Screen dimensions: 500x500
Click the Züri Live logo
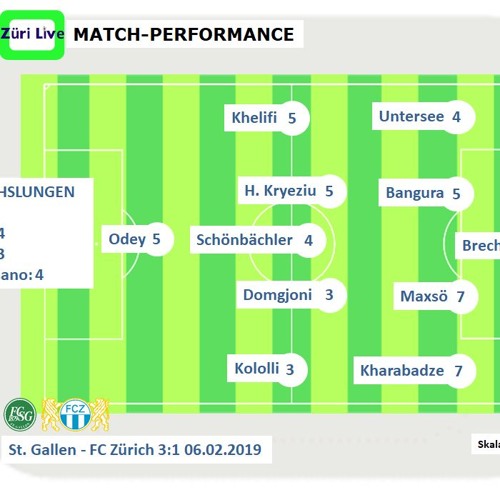[x=32, y=35]
